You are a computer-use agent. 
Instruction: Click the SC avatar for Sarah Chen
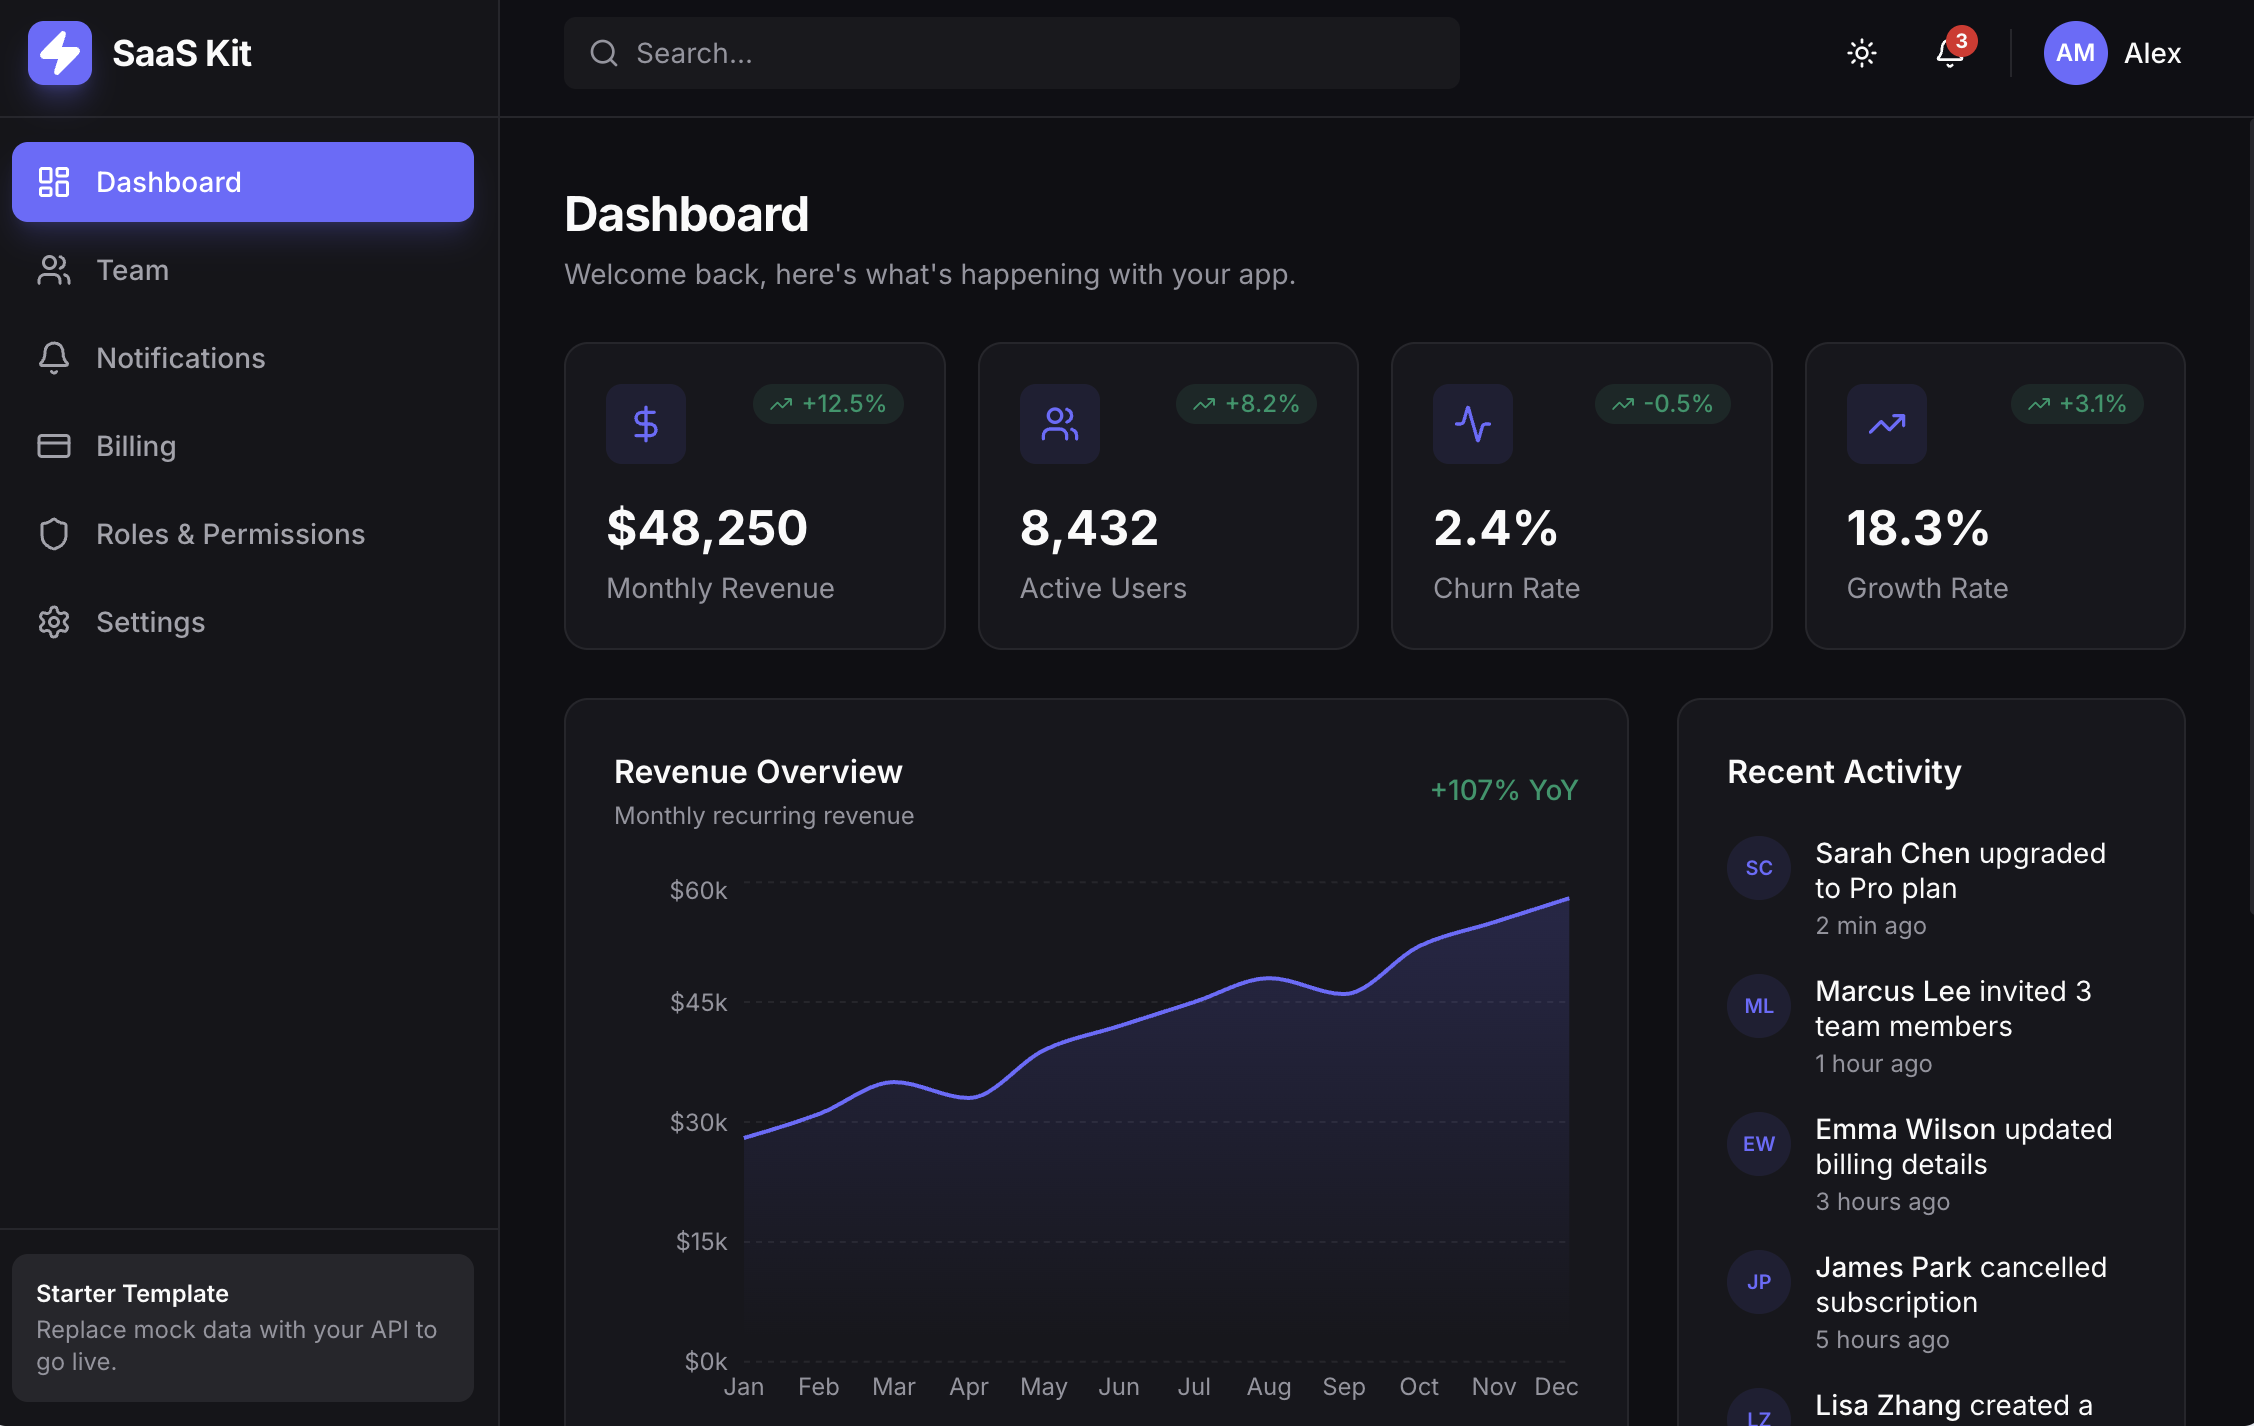tap(1759, 868)
